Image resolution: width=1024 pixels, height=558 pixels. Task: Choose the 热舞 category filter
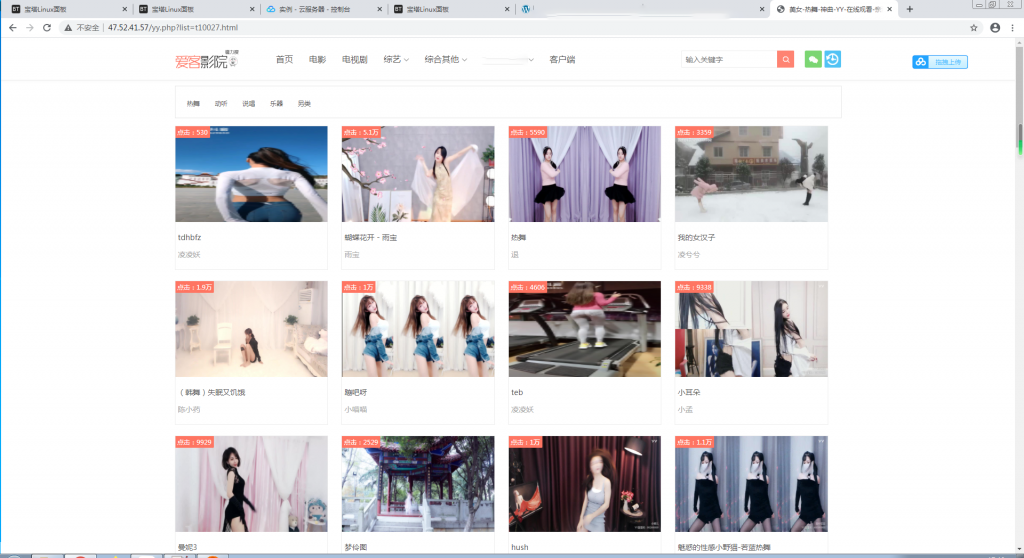coord(194,104)
